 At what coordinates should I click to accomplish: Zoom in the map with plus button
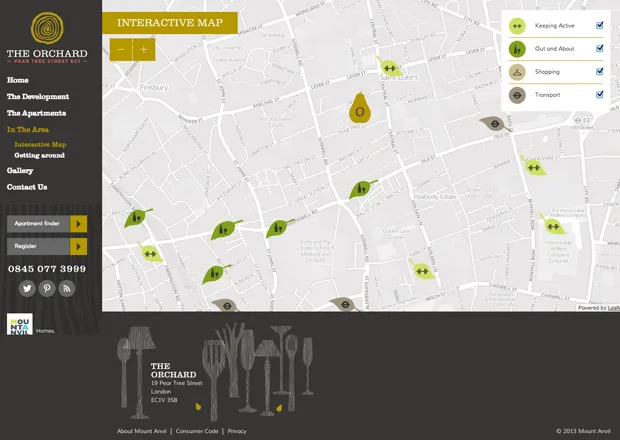click(x=144, y=50)
